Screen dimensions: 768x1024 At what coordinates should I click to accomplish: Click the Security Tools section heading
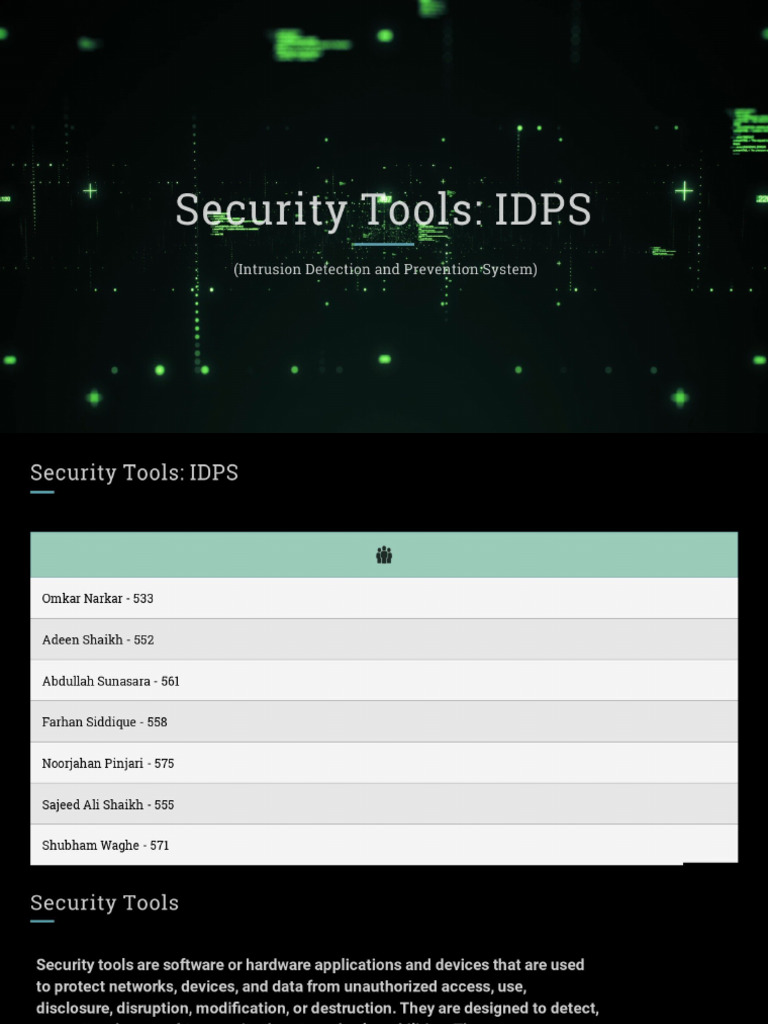coord(104,903)
